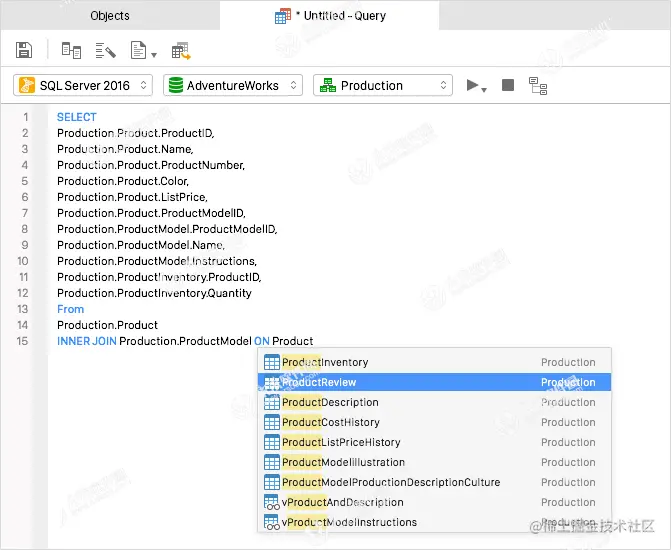Click the ProductInventory table icon
This screenshot has height=550, width=671.
coord(272,362)
